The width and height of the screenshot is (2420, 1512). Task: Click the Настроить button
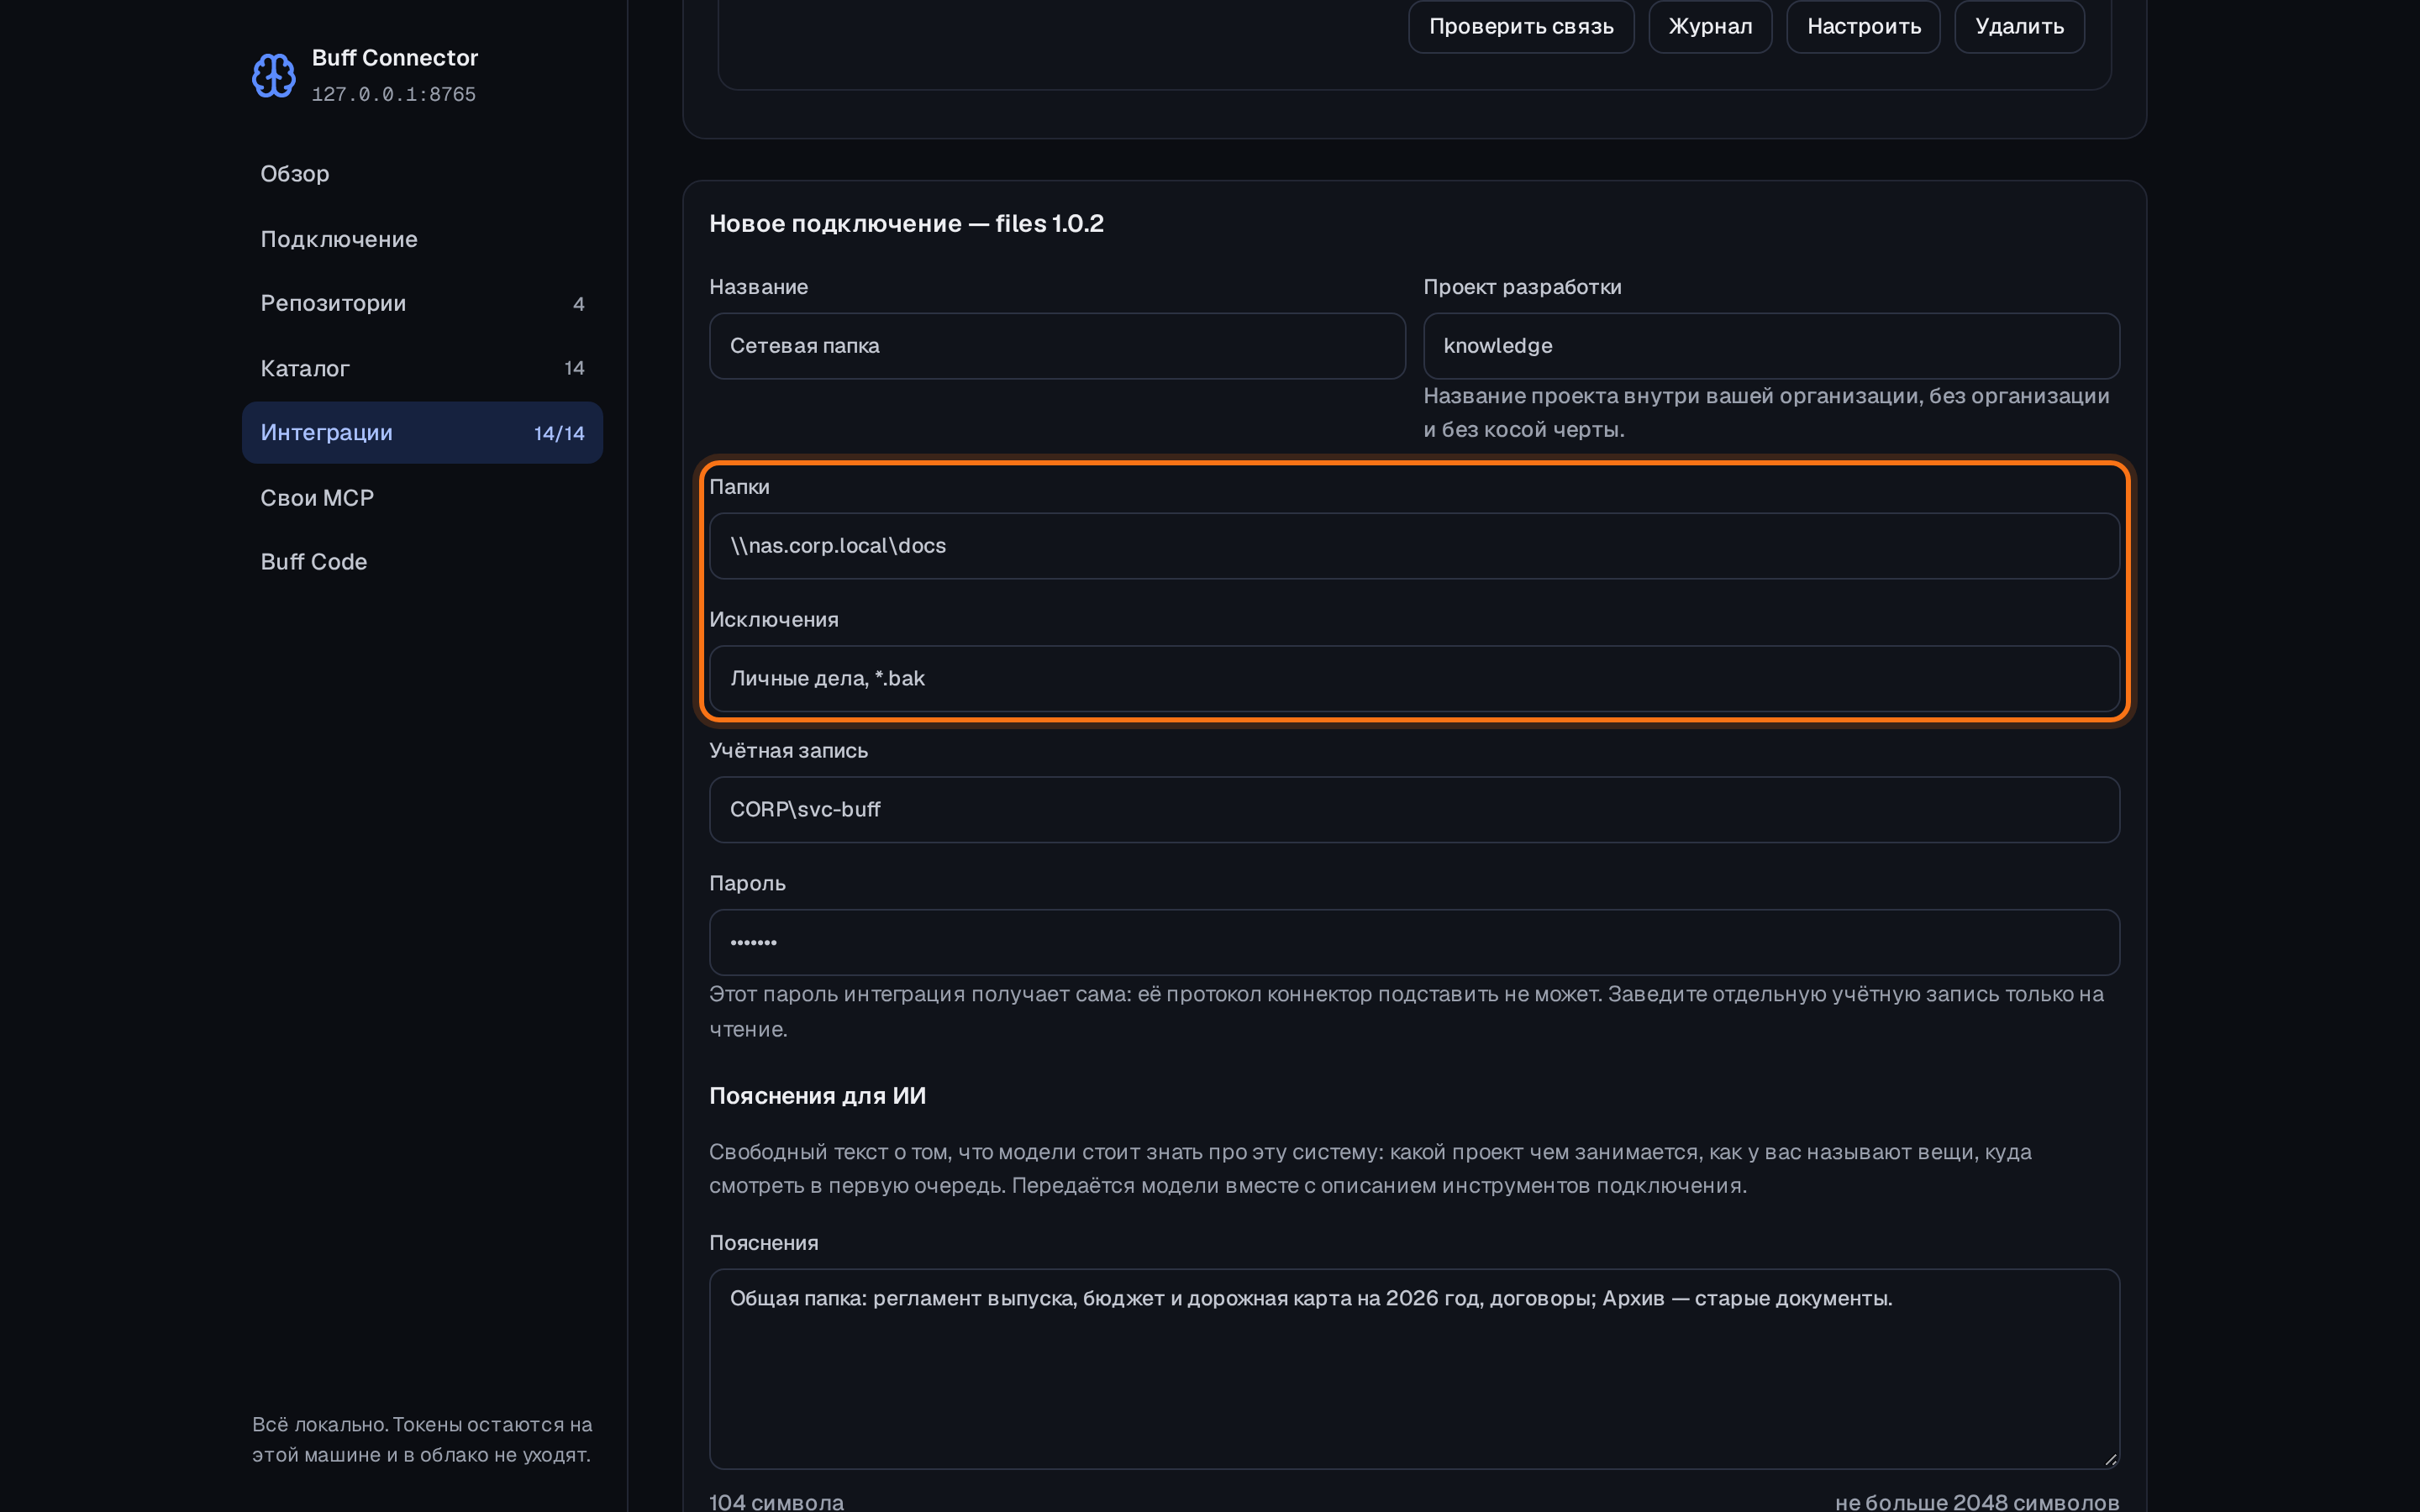(1863, 26)
